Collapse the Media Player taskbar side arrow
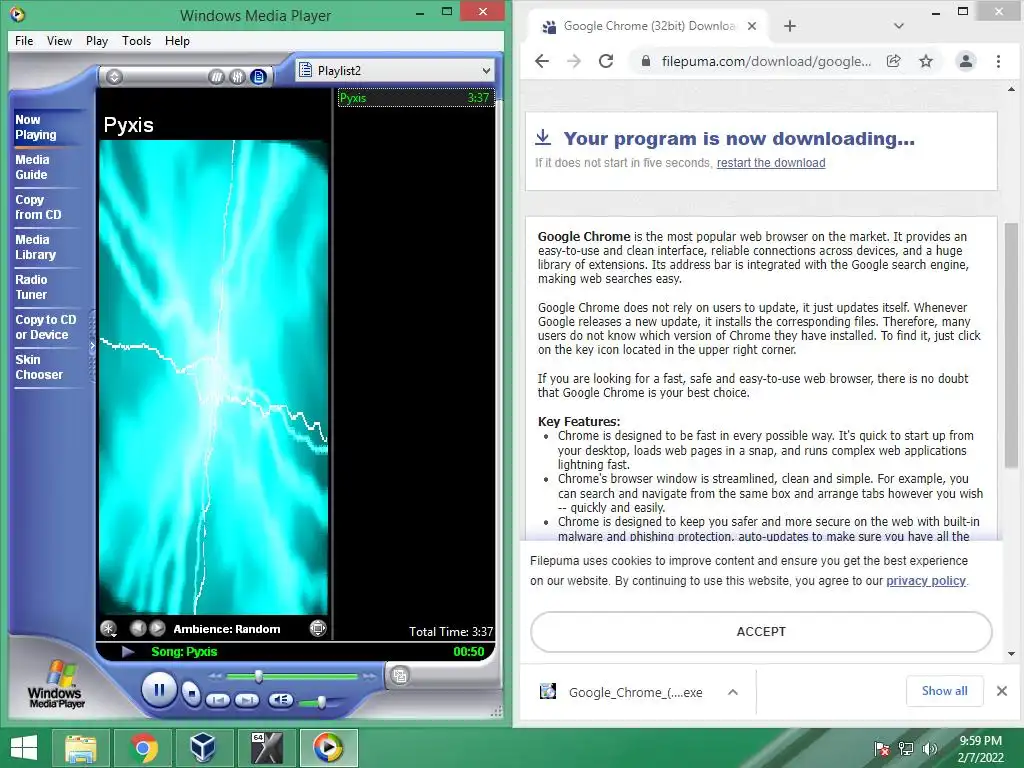Screen dimensions: 1024x768 (x=92, y=346)
